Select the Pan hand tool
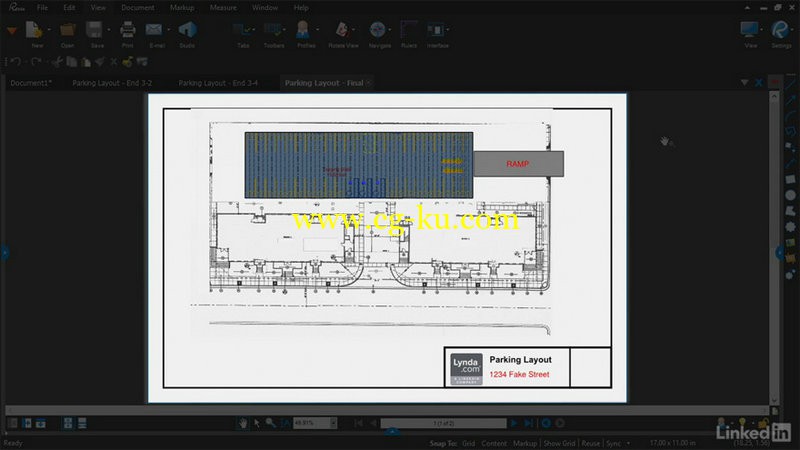The width and height of the screenshot is (800, 450). 243,423
